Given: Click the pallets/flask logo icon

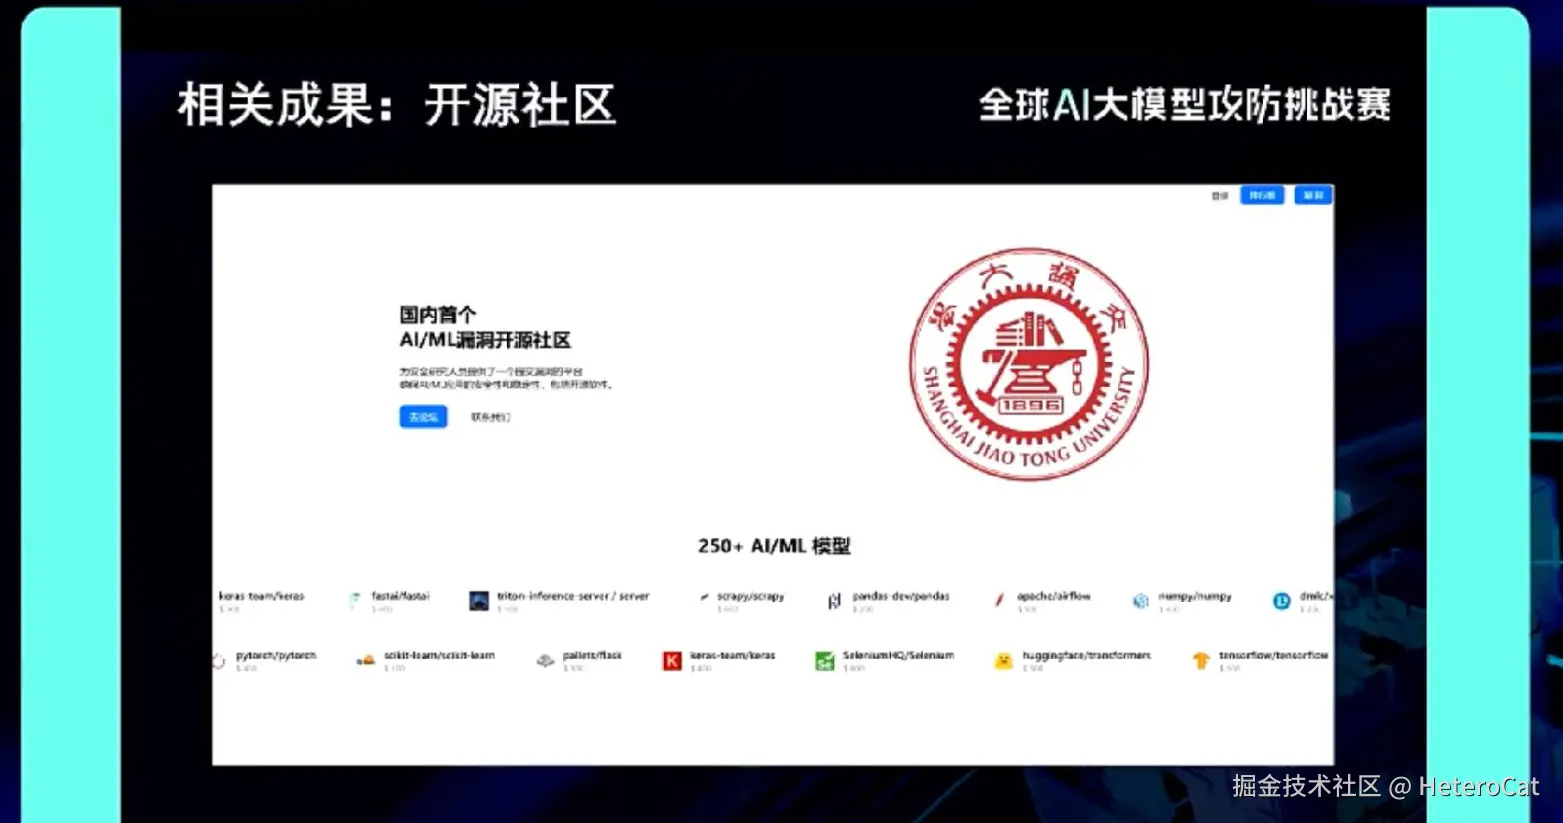Looking at the screenshot, I should tap(545, 660).
